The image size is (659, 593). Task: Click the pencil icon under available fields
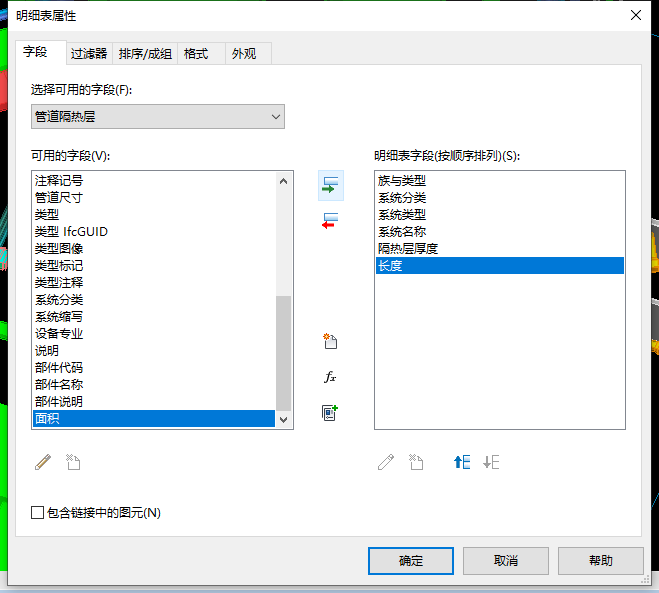point(43,462)
